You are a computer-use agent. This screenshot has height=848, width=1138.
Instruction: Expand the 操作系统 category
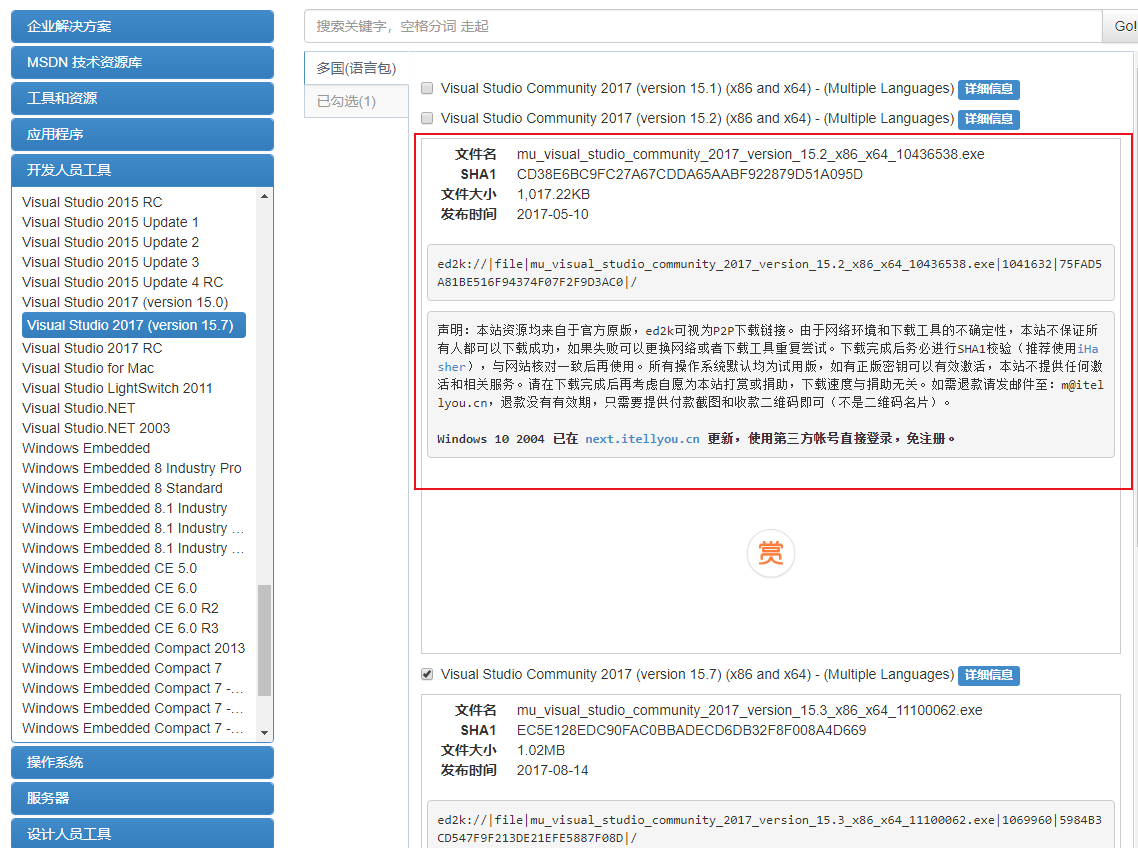pyautogui.click(x=142, y=762)
